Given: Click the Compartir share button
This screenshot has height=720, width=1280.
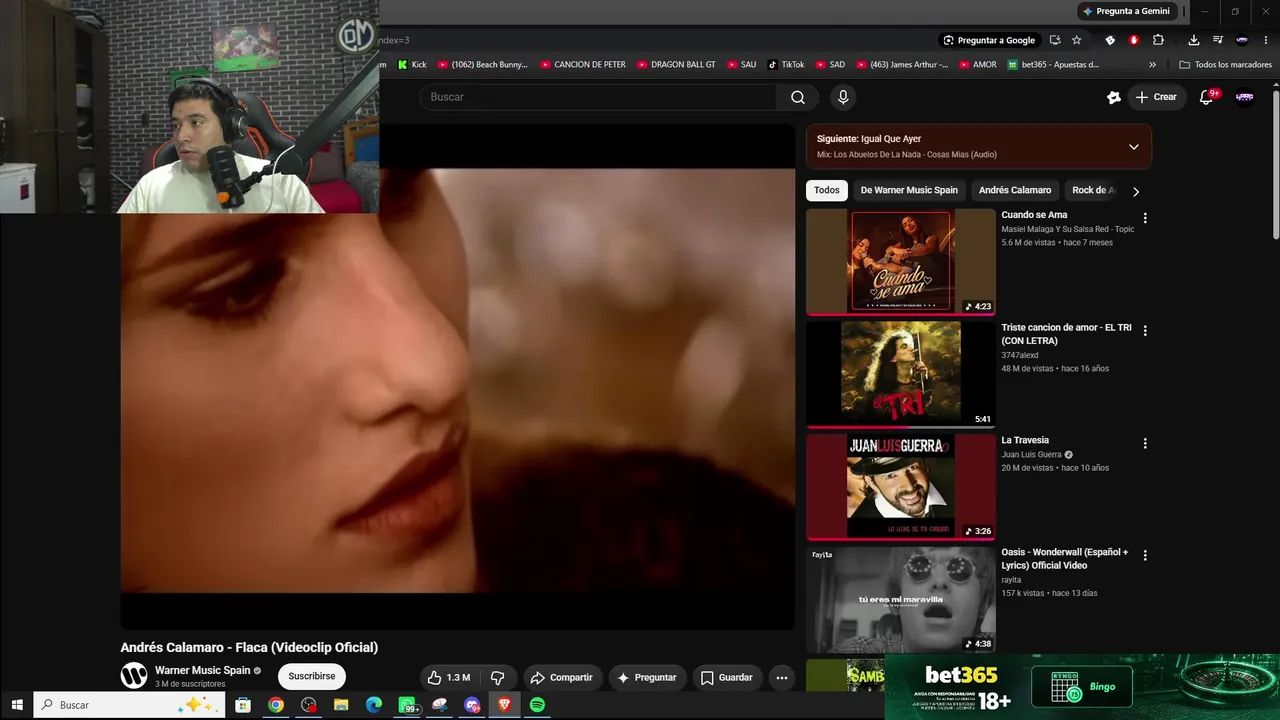Looking at the screenshot, I should point(562,677).
